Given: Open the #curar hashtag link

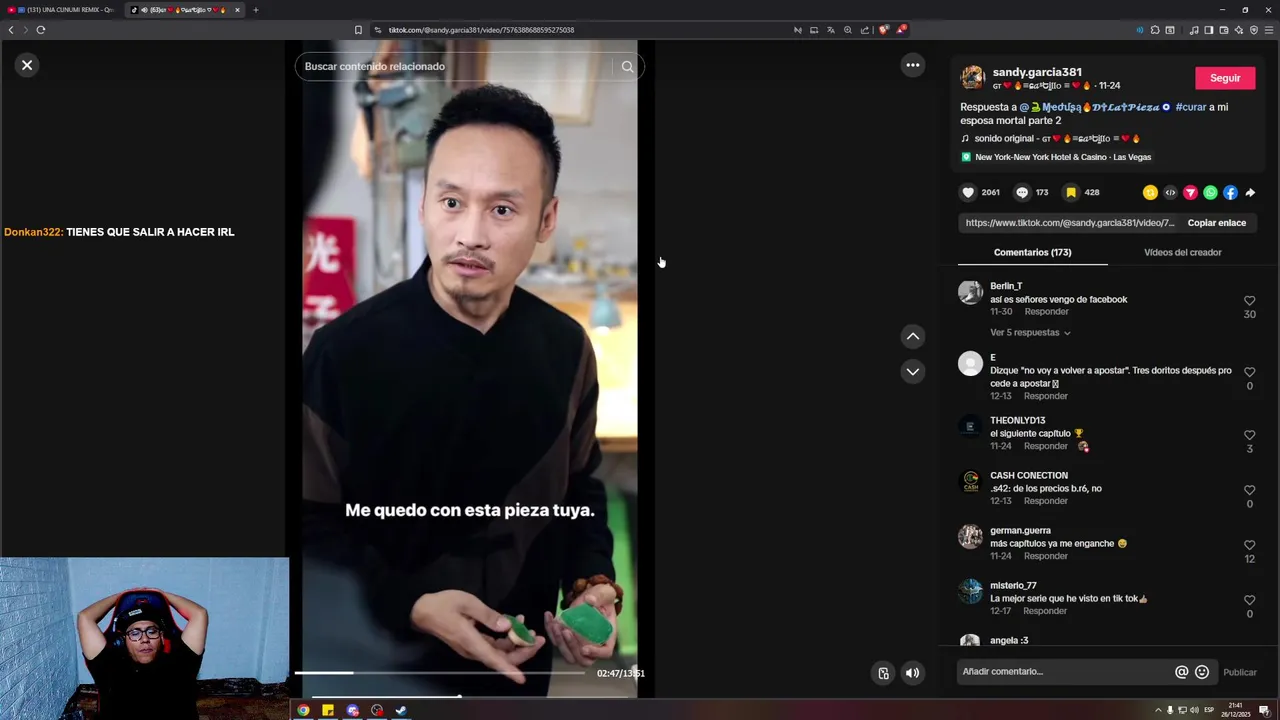Looking at the screenshot, I should click(x=1190, y=107).
